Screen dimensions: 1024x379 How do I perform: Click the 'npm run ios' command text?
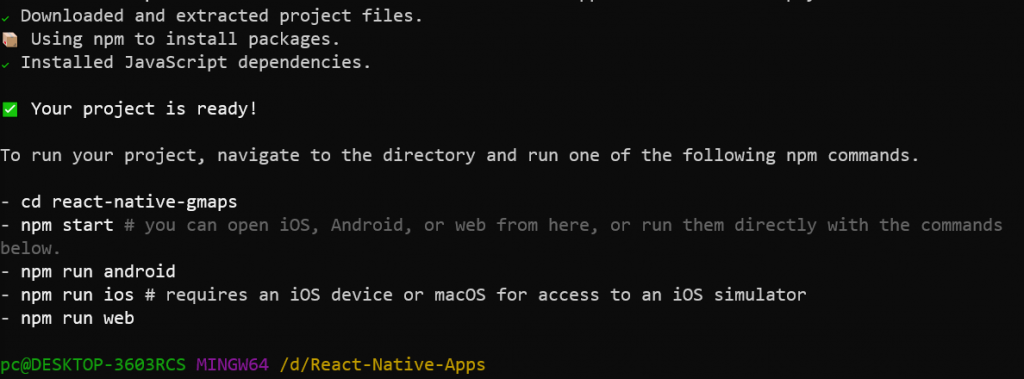pyautogui.click(x=77, y=295)
